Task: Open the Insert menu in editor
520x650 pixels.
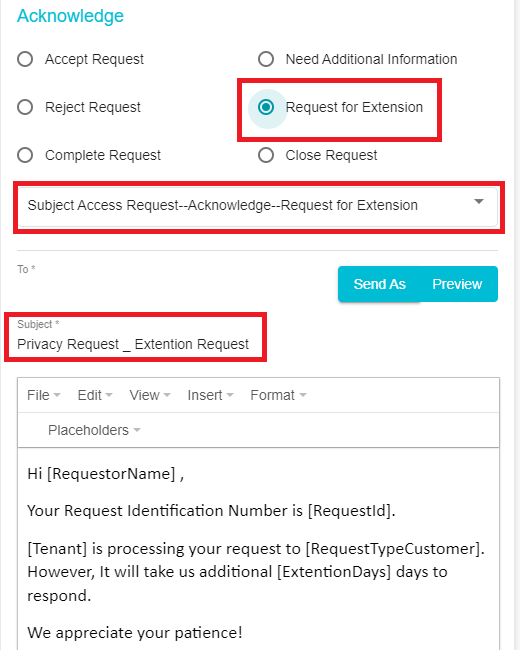Action: point(210,395)
